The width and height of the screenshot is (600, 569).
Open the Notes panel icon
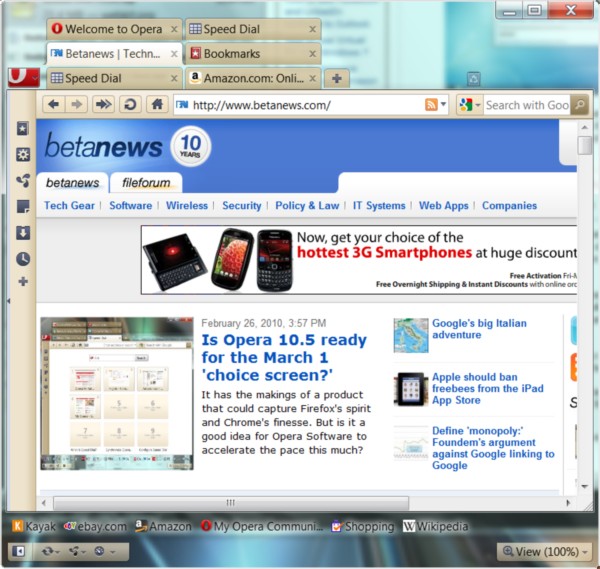[x=23, y=206]
